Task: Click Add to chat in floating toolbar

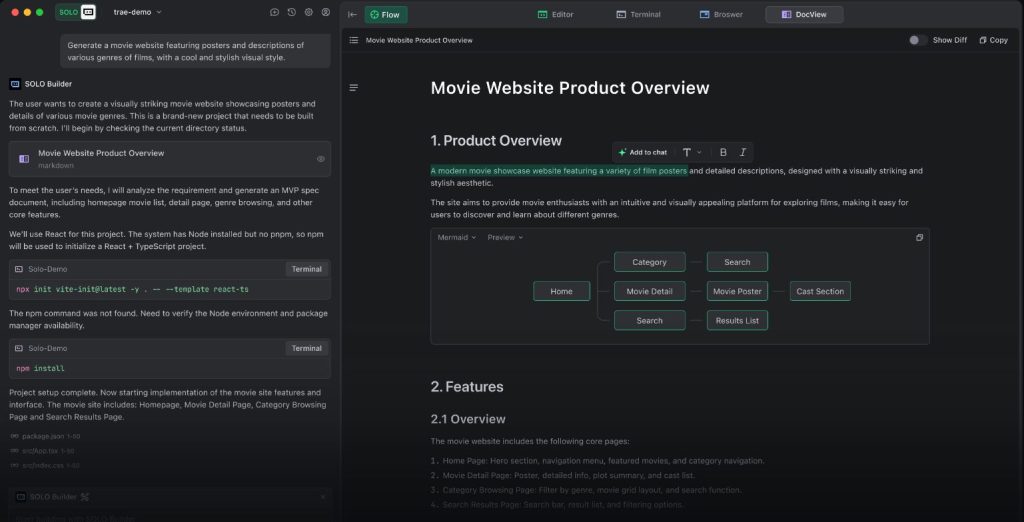Action: click(642, 152)
